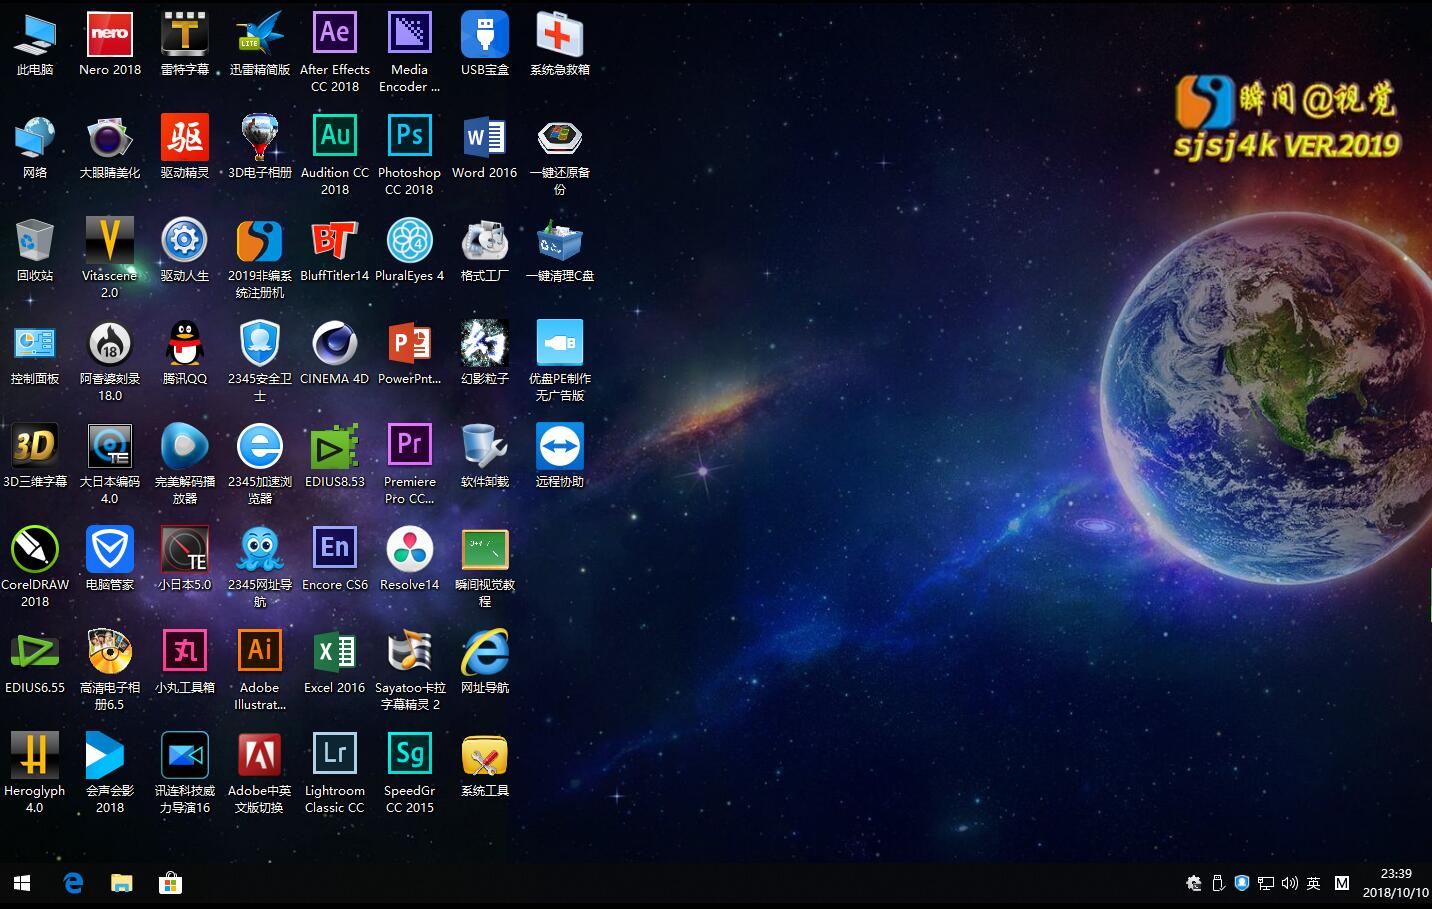This screenshot has height=909, width=1432.
Task: Click the 瞬间视觉教程 chalkboard icon
Action: [485, 549]
